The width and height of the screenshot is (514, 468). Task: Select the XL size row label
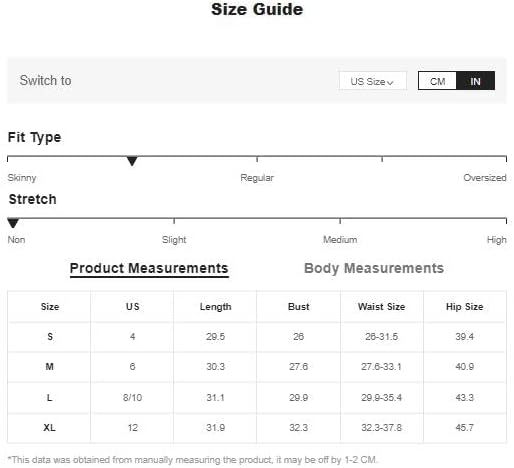49,428
